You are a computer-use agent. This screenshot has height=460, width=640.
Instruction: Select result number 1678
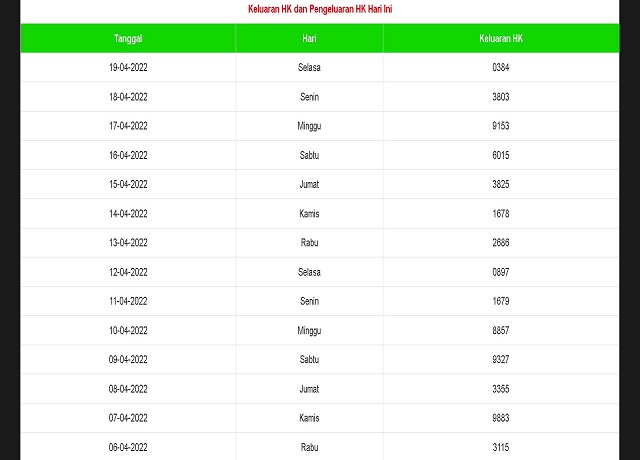[501, 214]
